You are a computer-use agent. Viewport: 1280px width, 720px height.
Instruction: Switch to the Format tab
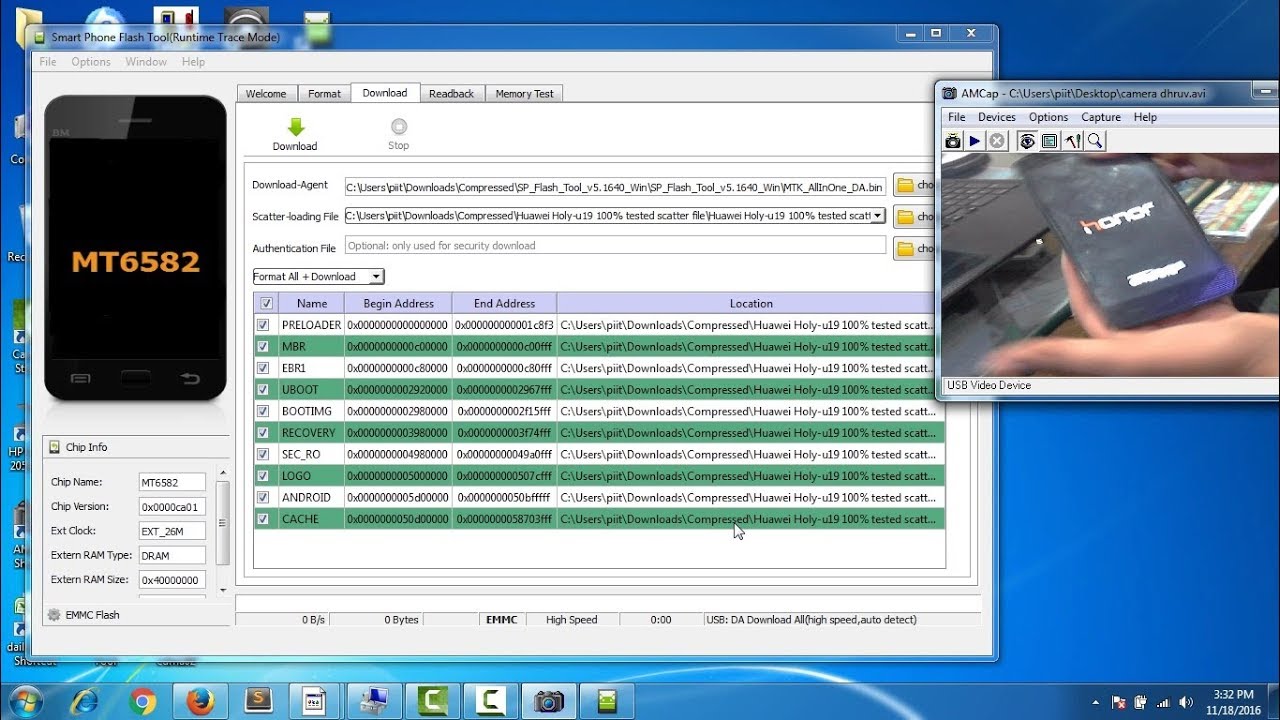tap(324, 94)
